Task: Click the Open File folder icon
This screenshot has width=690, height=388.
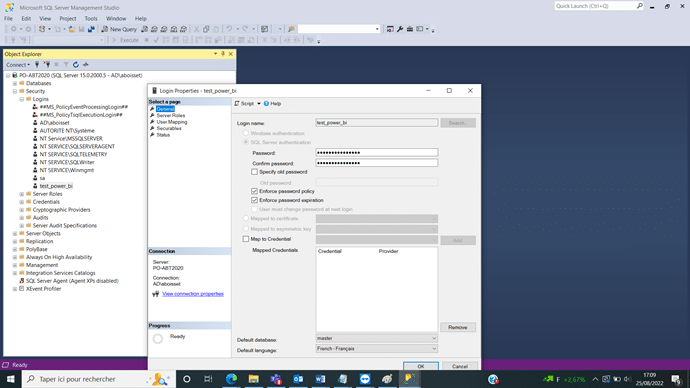Action: tap(72, 29)
